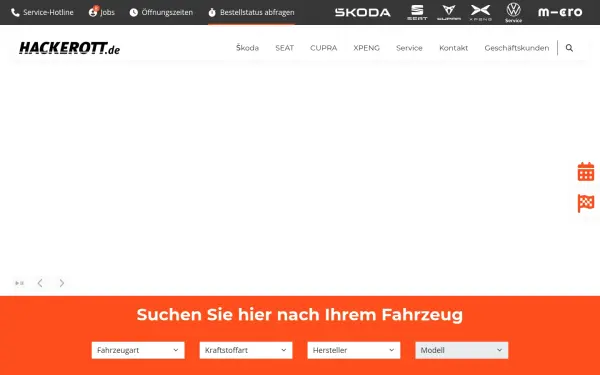This screenshot has height=375, width=600.
Task: Open the Škoda navigation menu
Action: coord(247,48)
